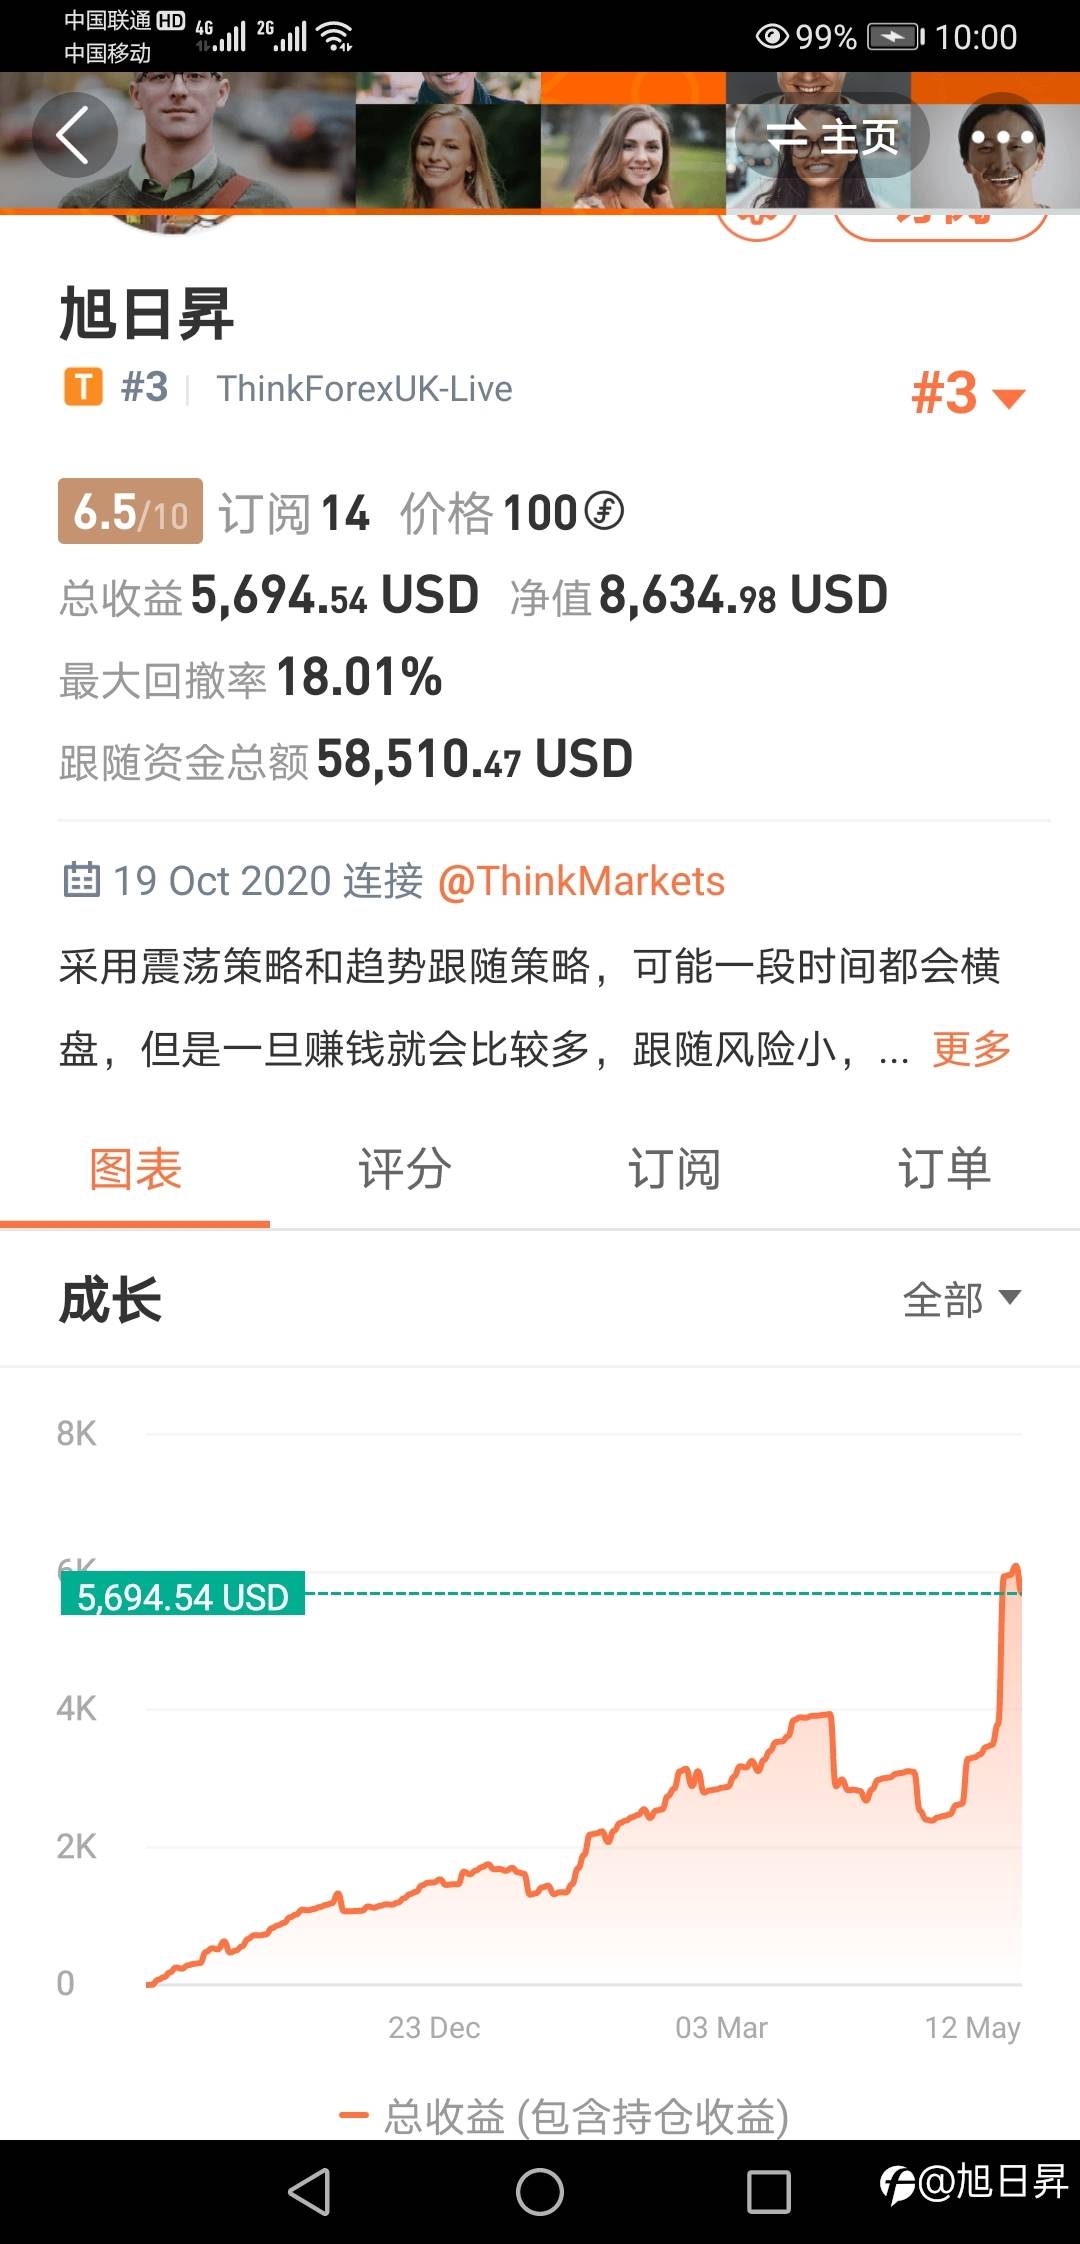Screen dimensions: 1080x2244
Task: Tap the 6.5/10 rating score badge
Action: (130, 512)
